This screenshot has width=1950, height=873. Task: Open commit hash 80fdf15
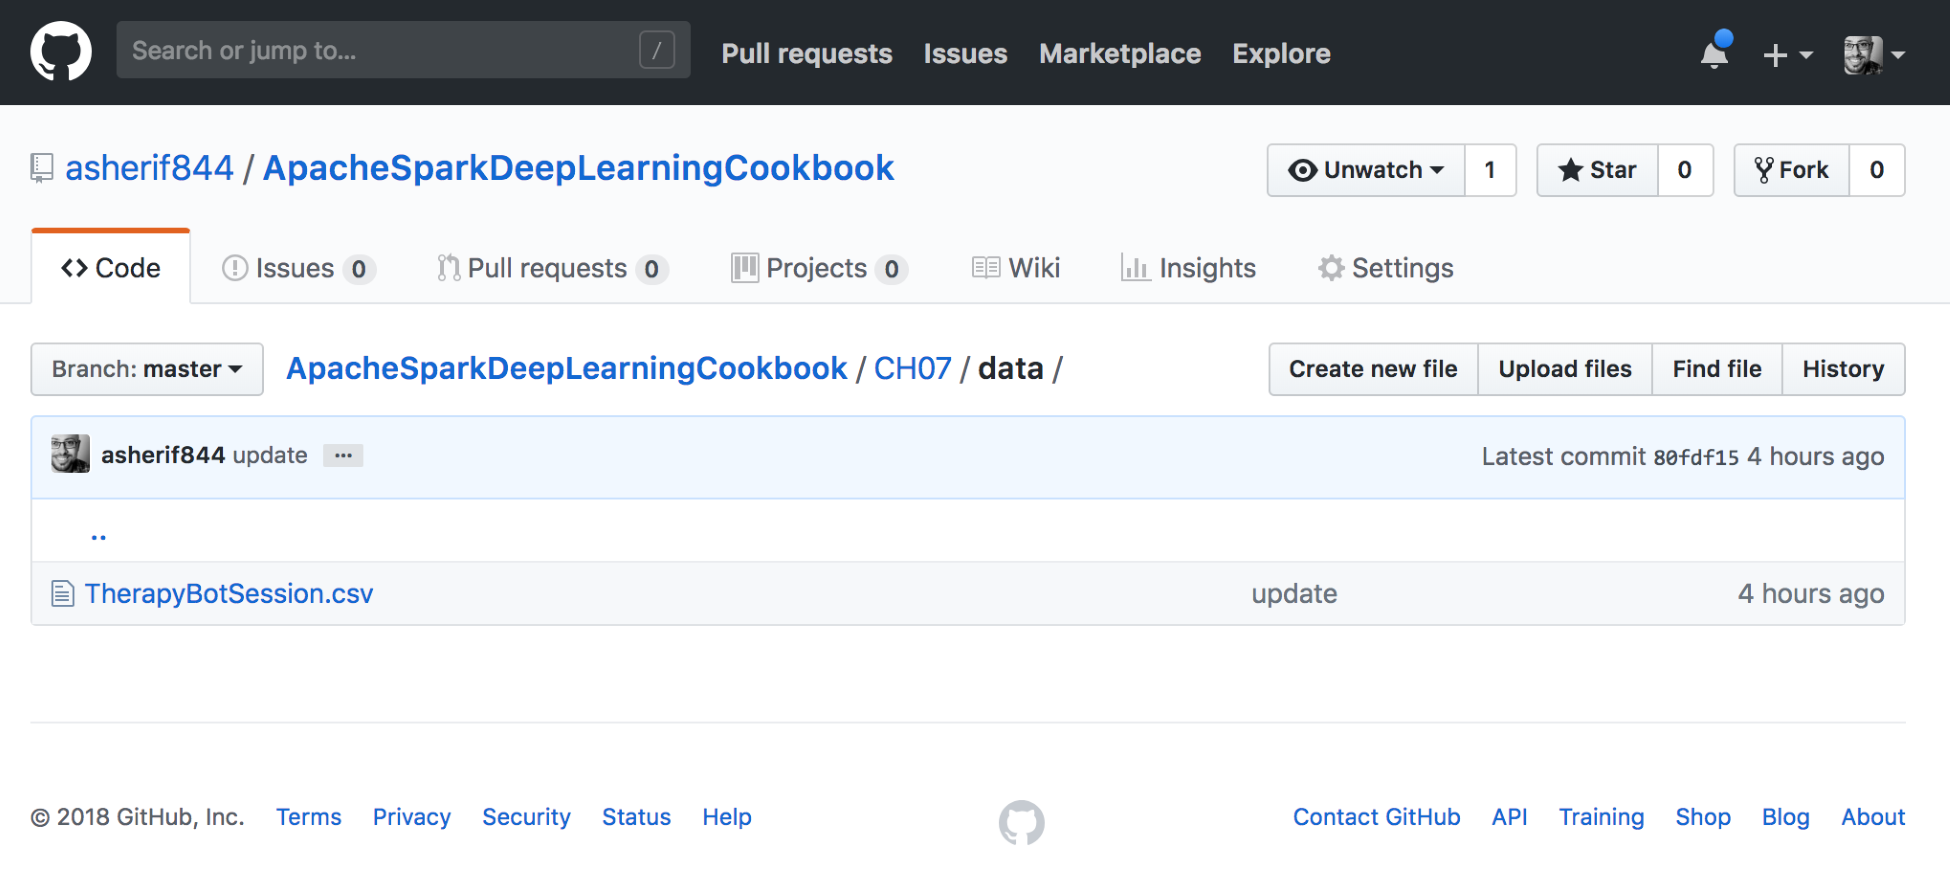pos(1696,457)
